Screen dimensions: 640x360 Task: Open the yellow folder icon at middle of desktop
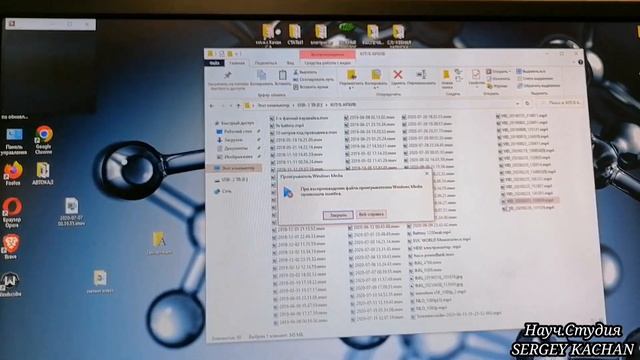pyautogui.click(x=159, y=242)
